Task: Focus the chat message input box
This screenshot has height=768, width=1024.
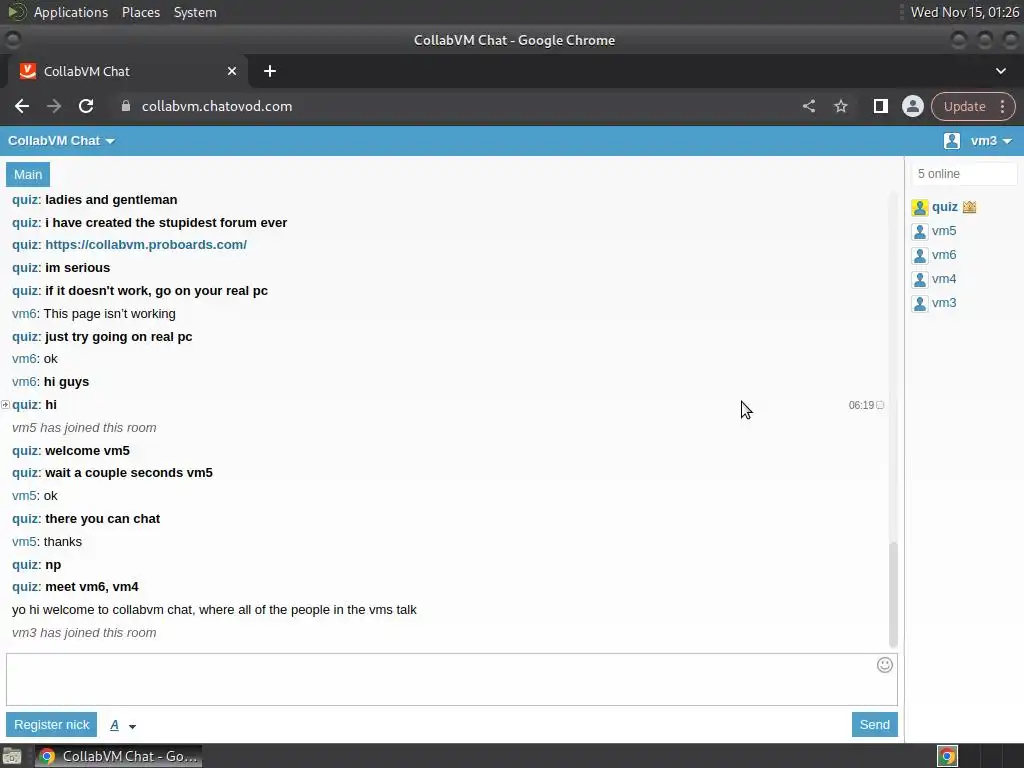Action: [451, 679]
